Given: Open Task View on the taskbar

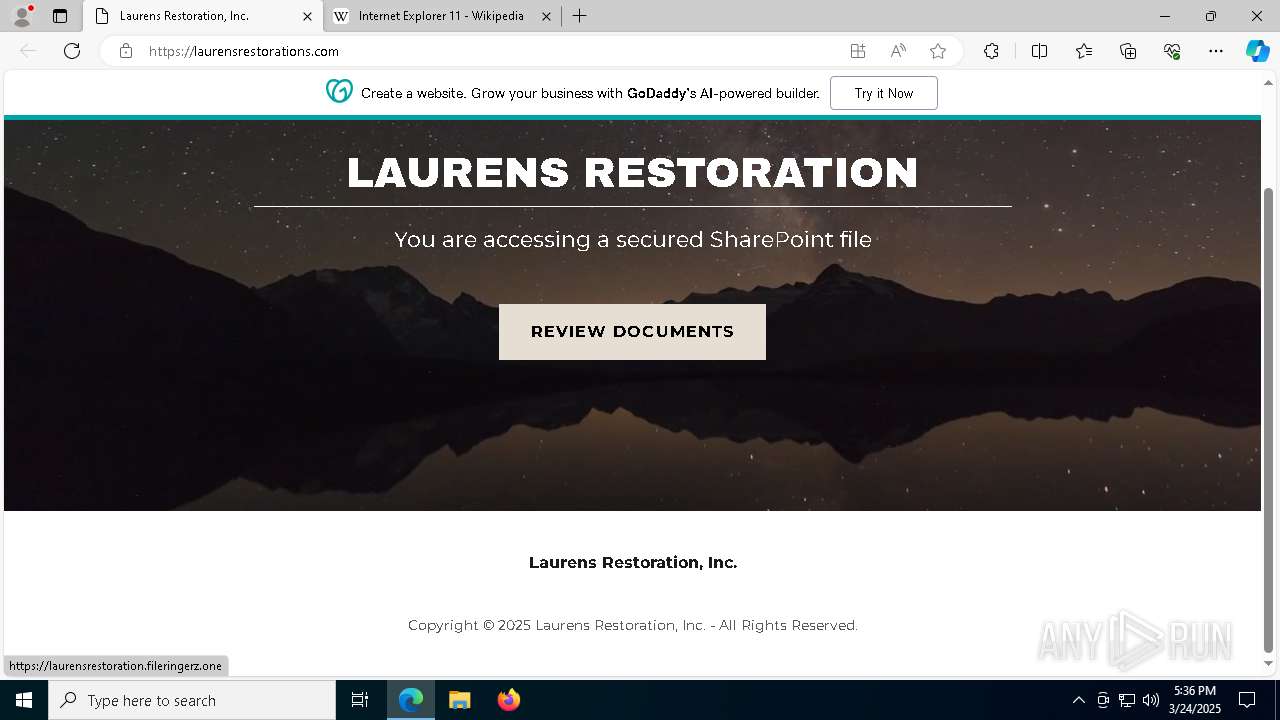Looking at the screenshot, I should coord(360,700).
